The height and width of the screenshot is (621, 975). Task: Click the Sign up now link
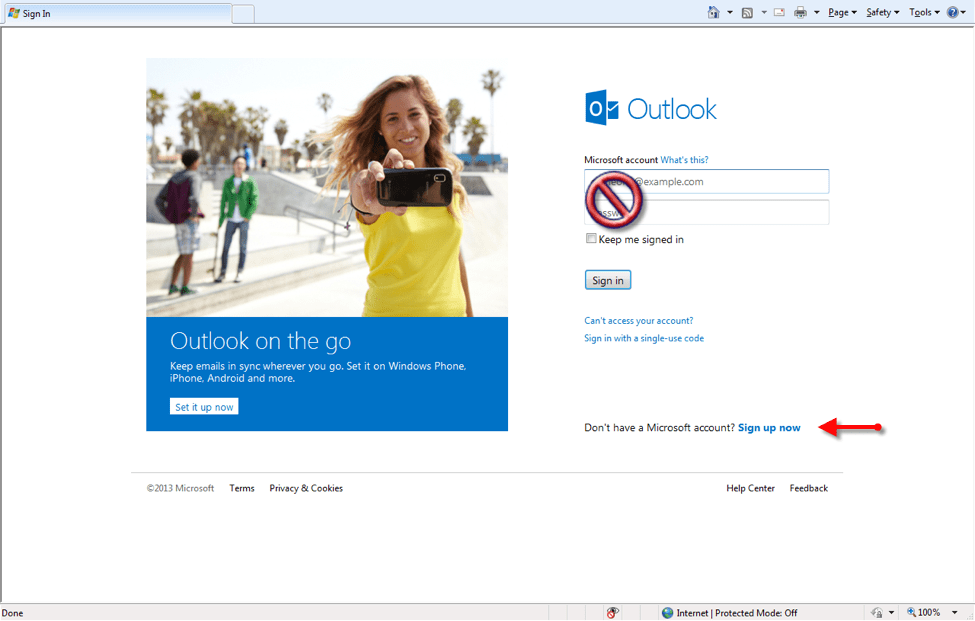click(x=769, y=428)
